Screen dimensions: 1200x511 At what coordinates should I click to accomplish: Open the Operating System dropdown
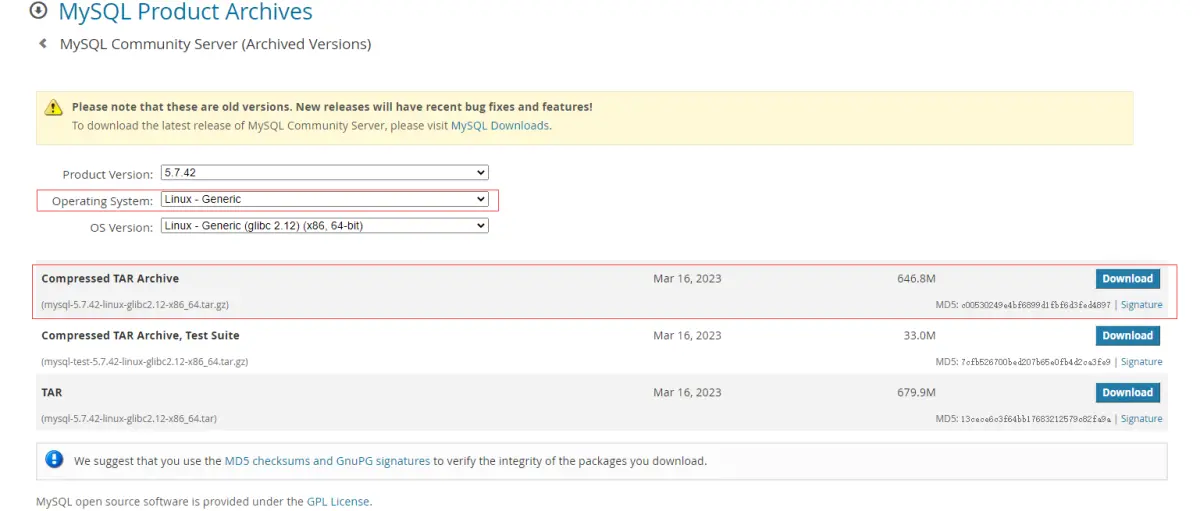coord(325,199)
